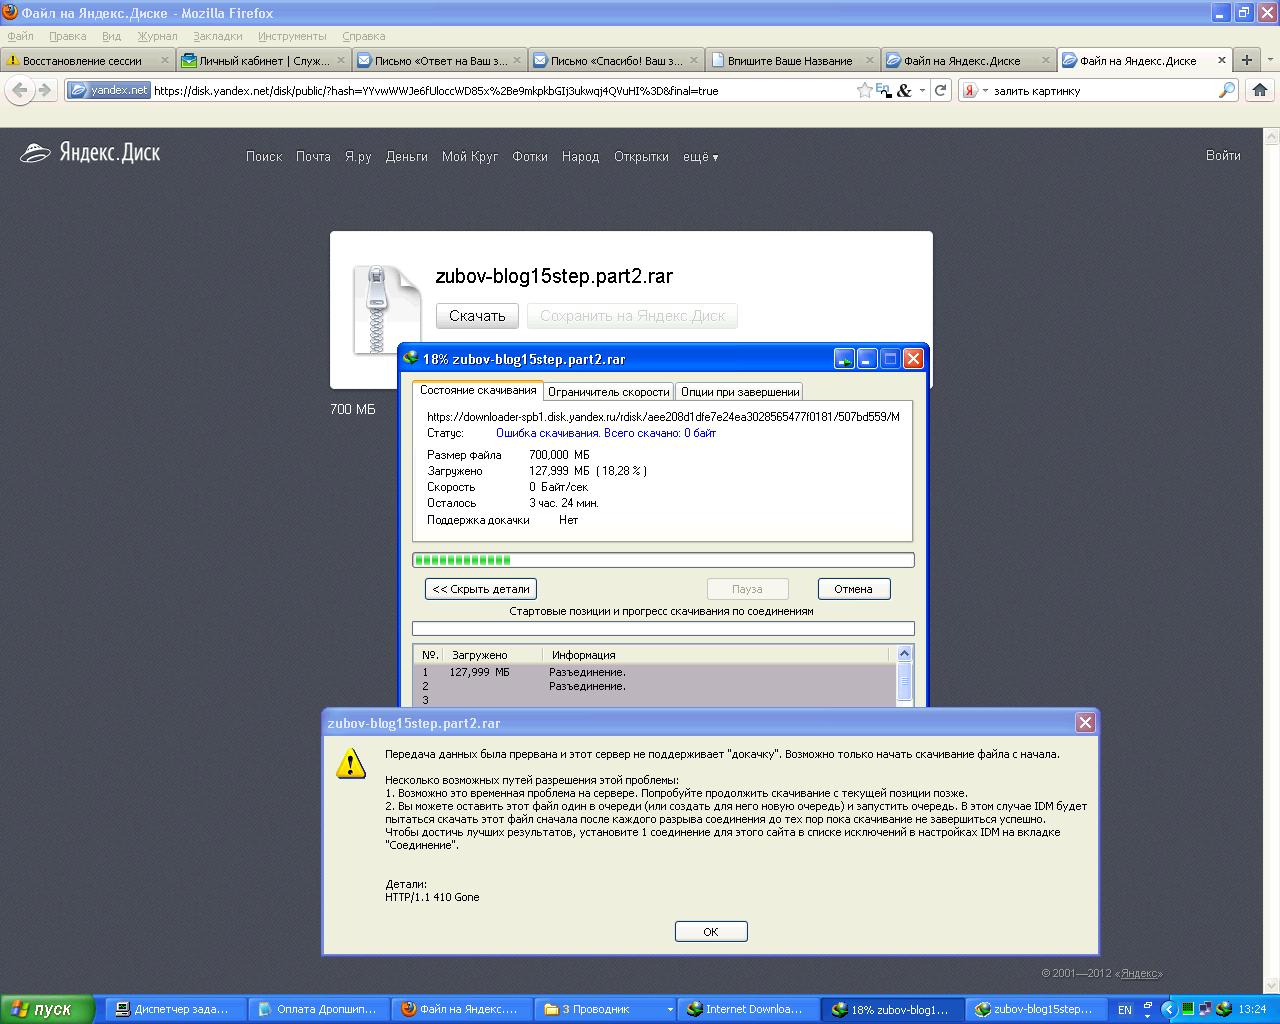Click the browser back arrow button

[x=20, y=90]
